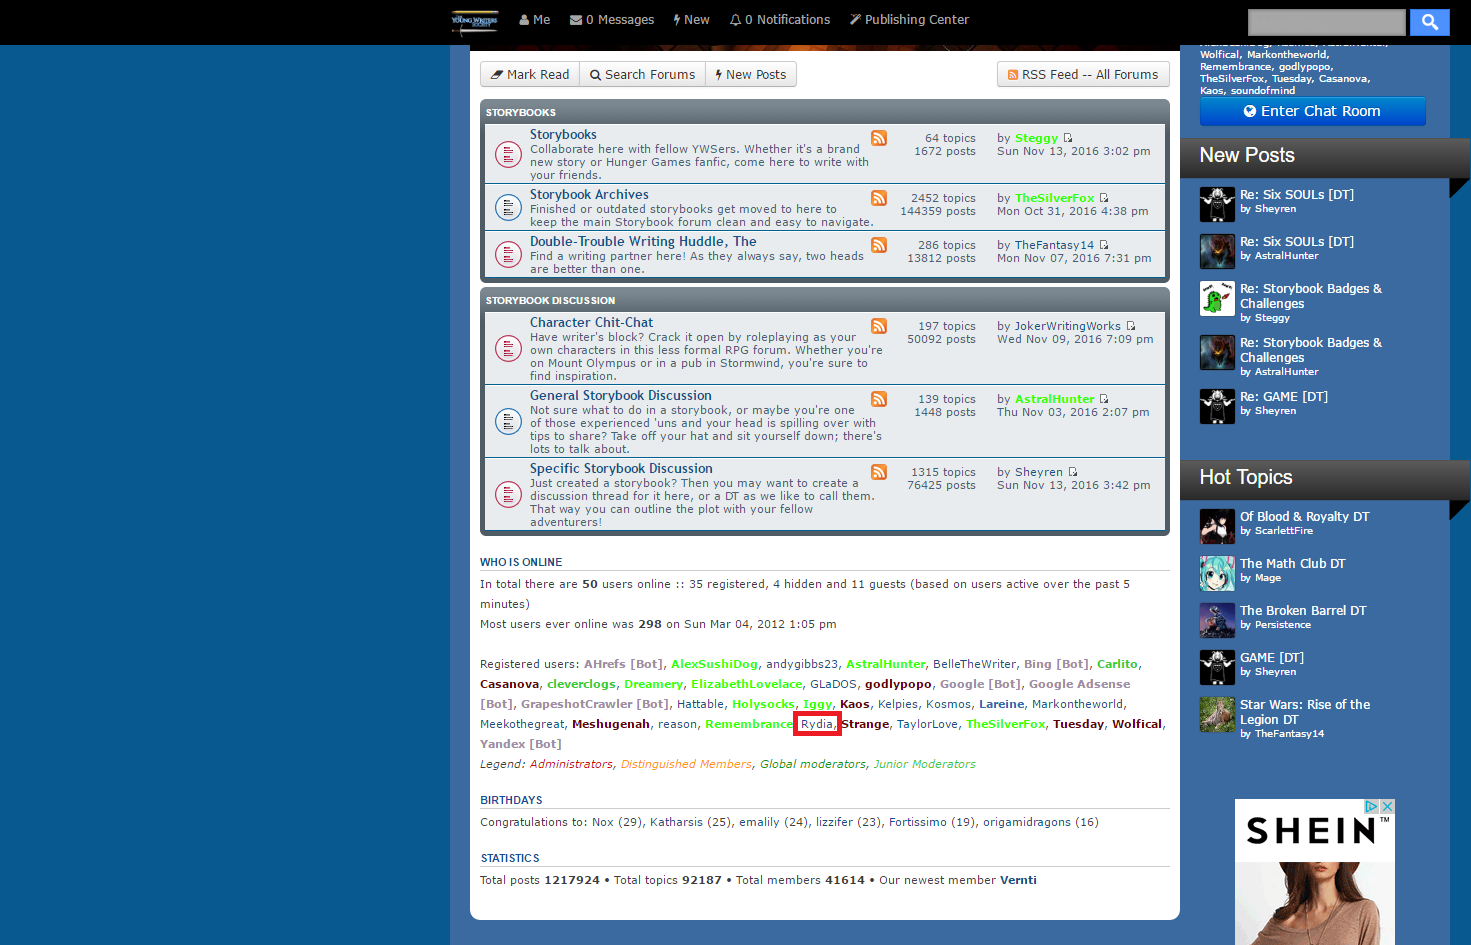Click the top search input field

1327,22
